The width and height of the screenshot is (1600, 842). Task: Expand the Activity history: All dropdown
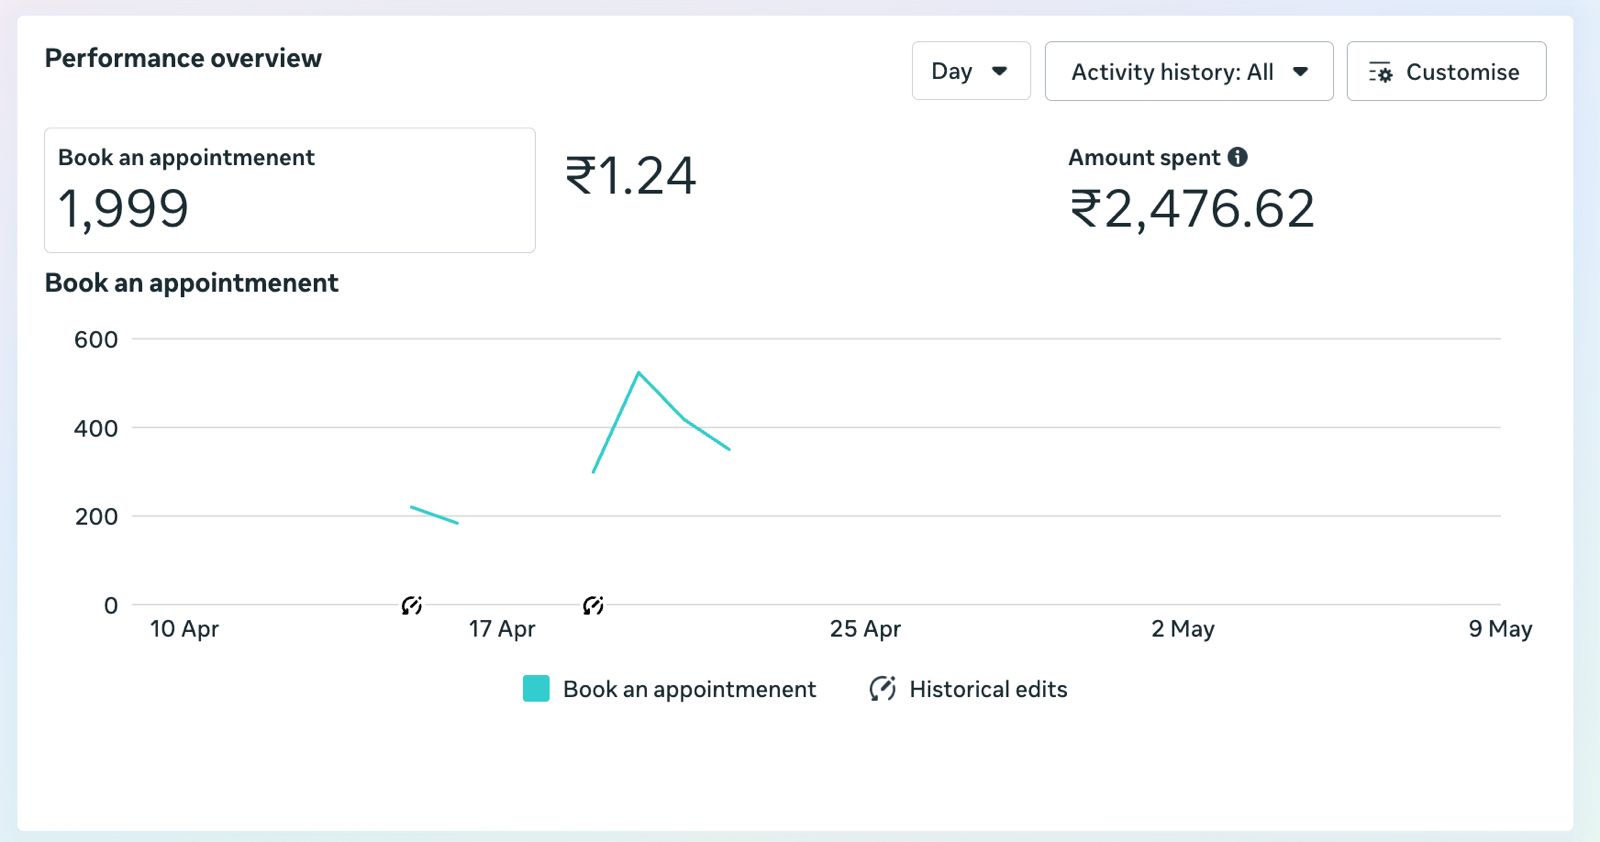[x=1189, y=71]
